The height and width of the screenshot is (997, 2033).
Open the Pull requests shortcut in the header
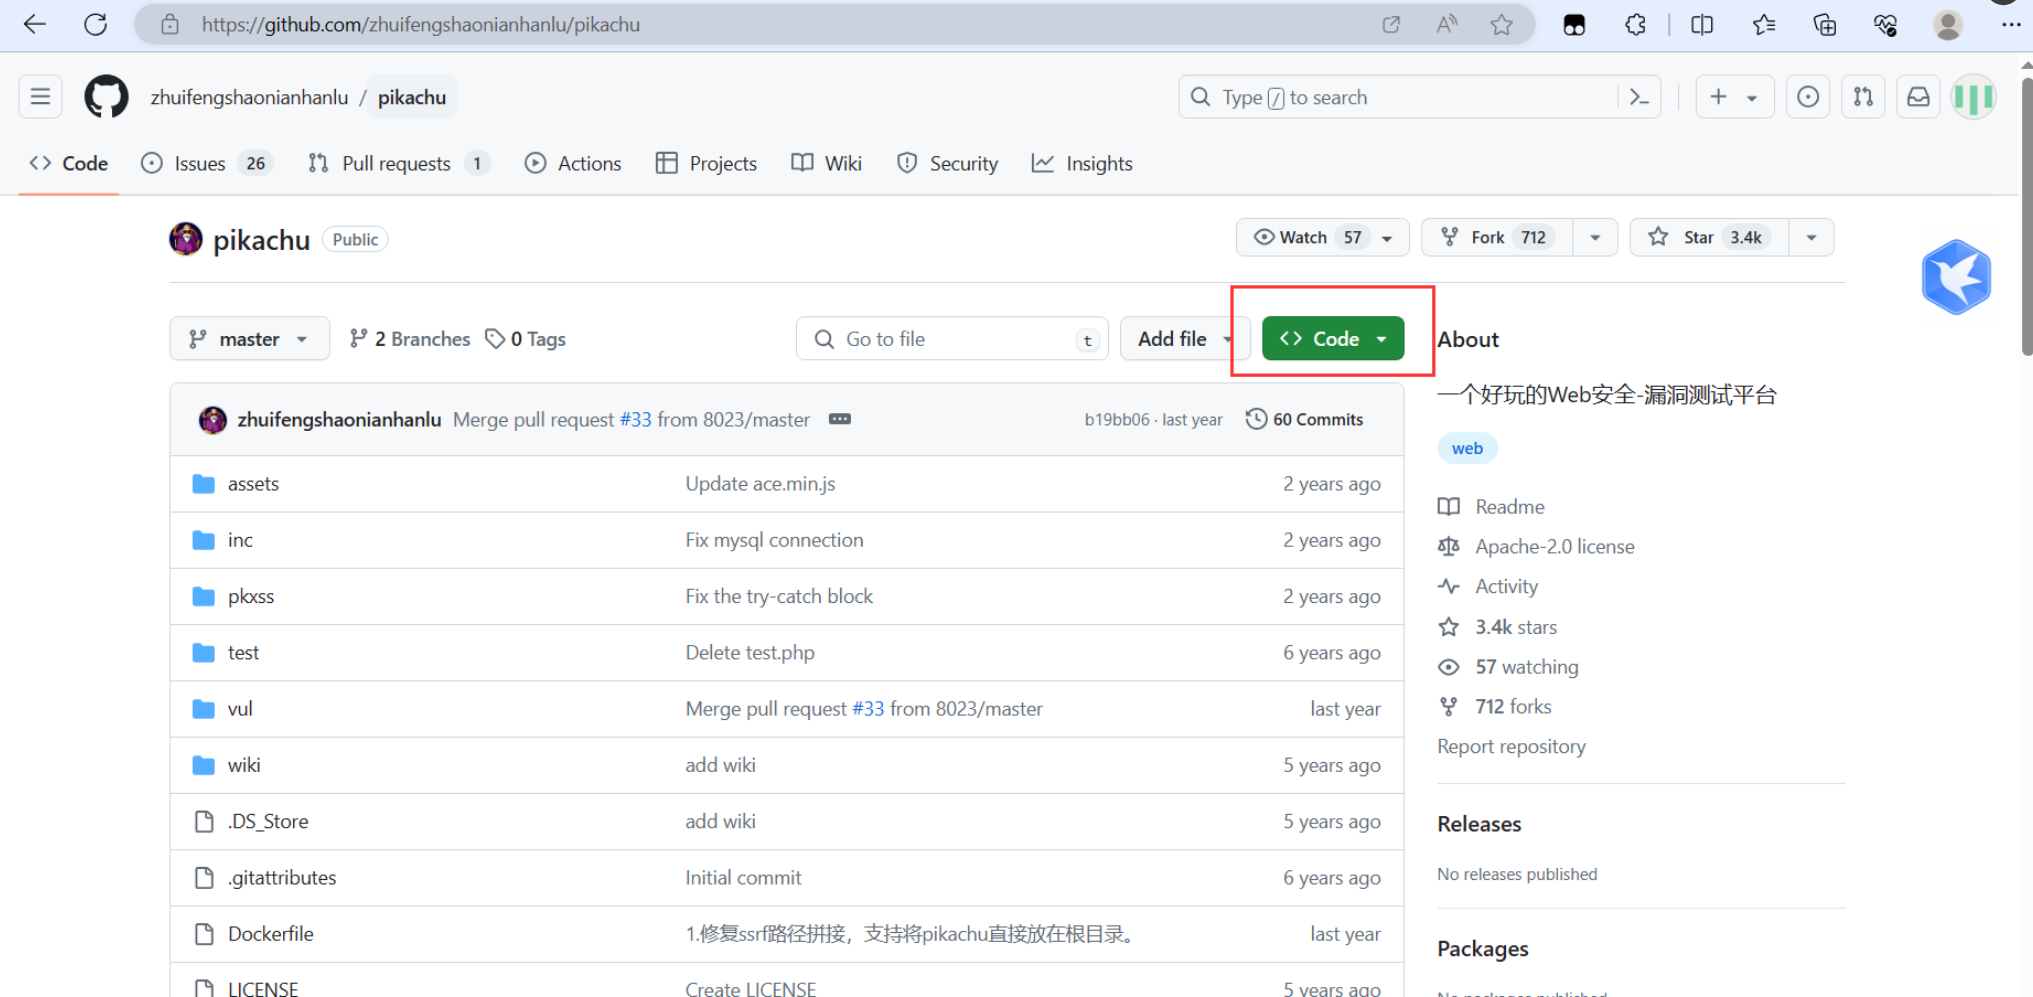tap(1863, 97)
